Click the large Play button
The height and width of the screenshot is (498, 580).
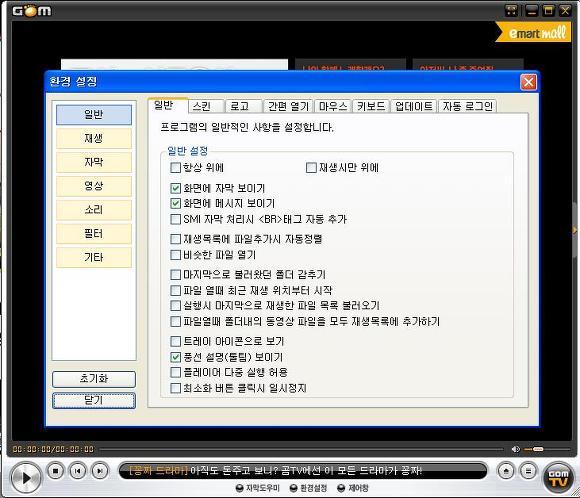(x=25, y=478)
